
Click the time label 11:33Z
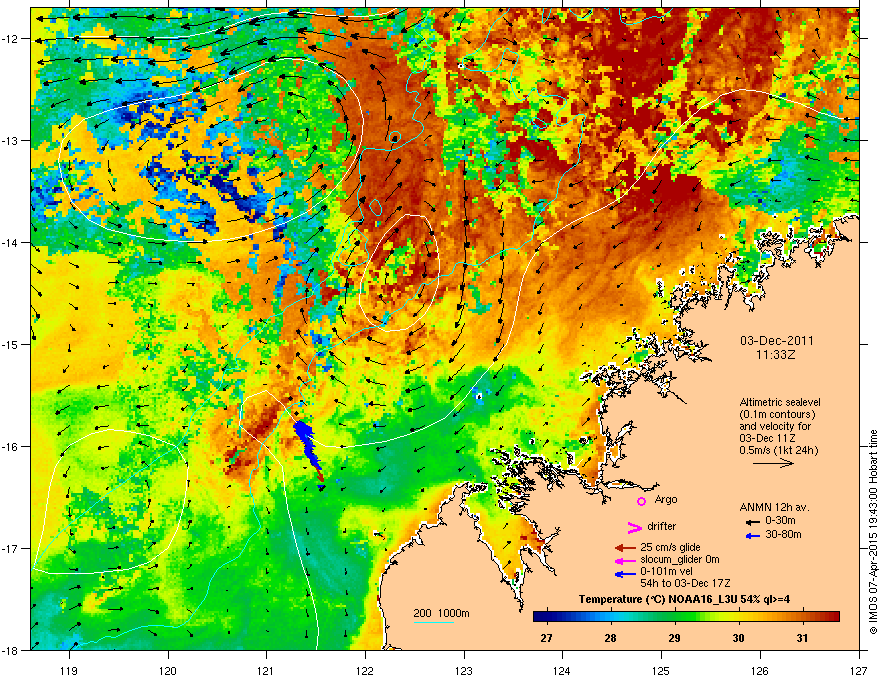tap(777, 355)
